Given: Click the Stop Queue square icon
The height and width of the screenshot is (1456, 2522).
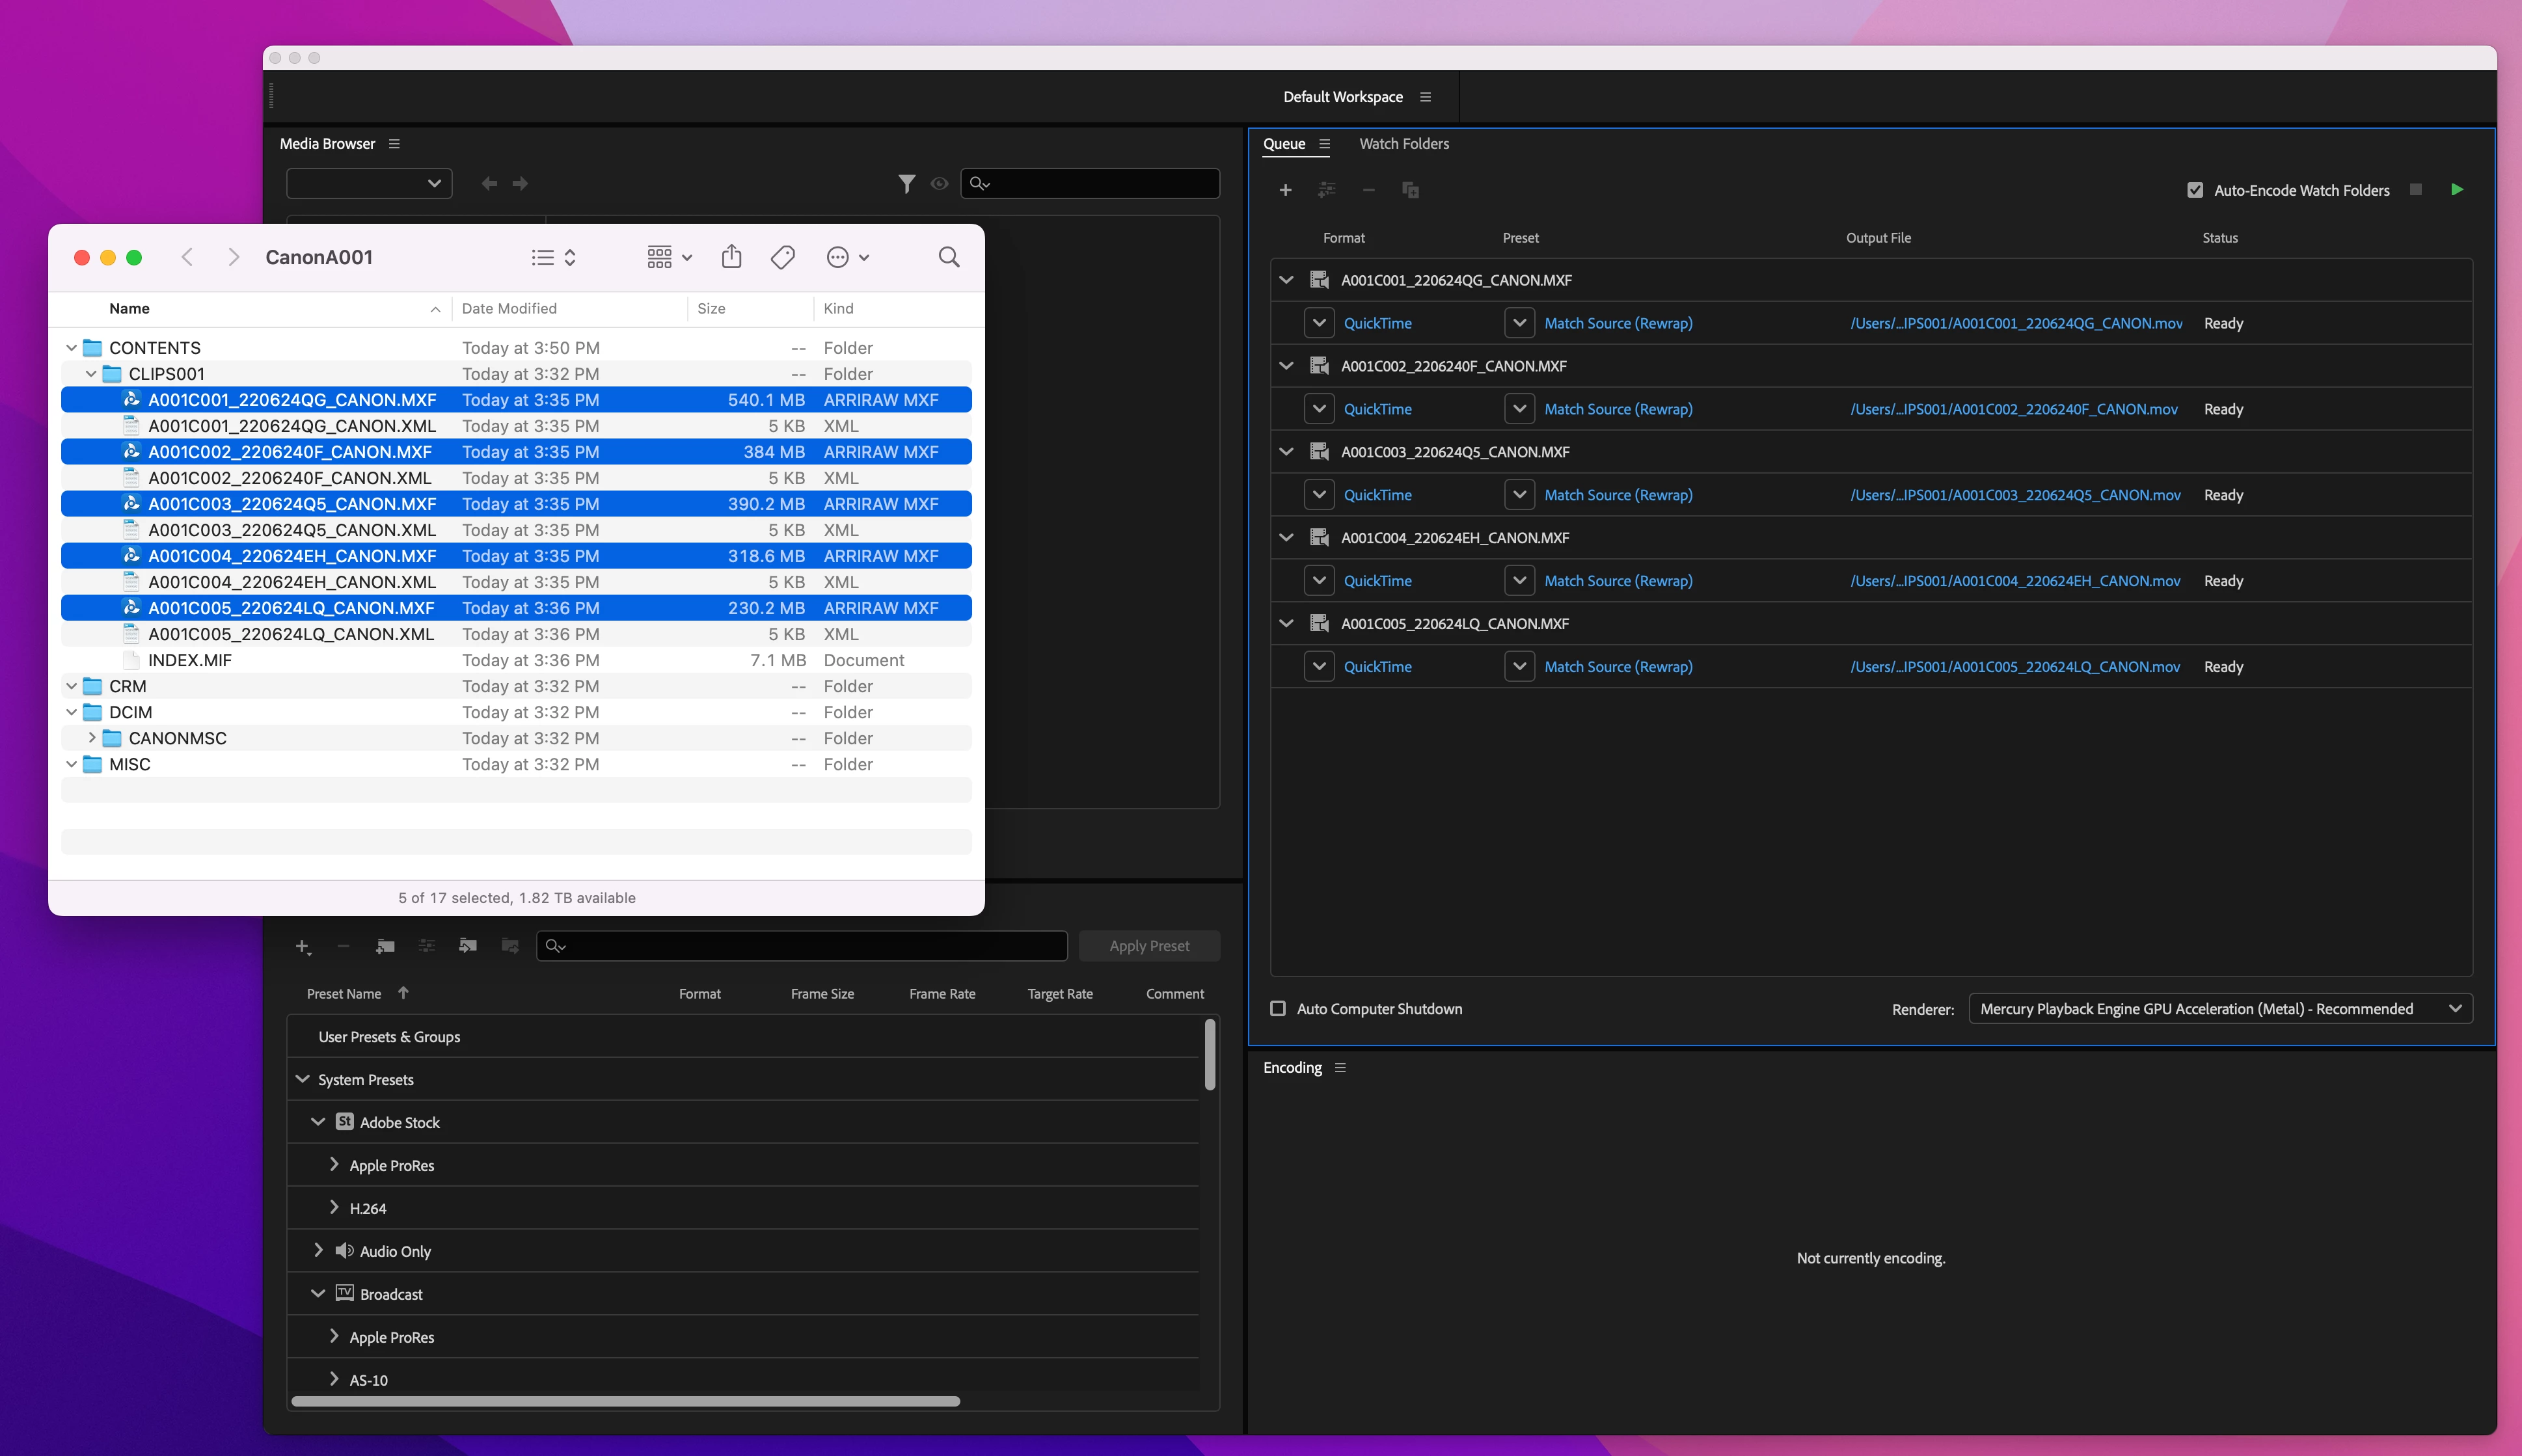Looking at the screenshot, I should (x=2416, y=190).
